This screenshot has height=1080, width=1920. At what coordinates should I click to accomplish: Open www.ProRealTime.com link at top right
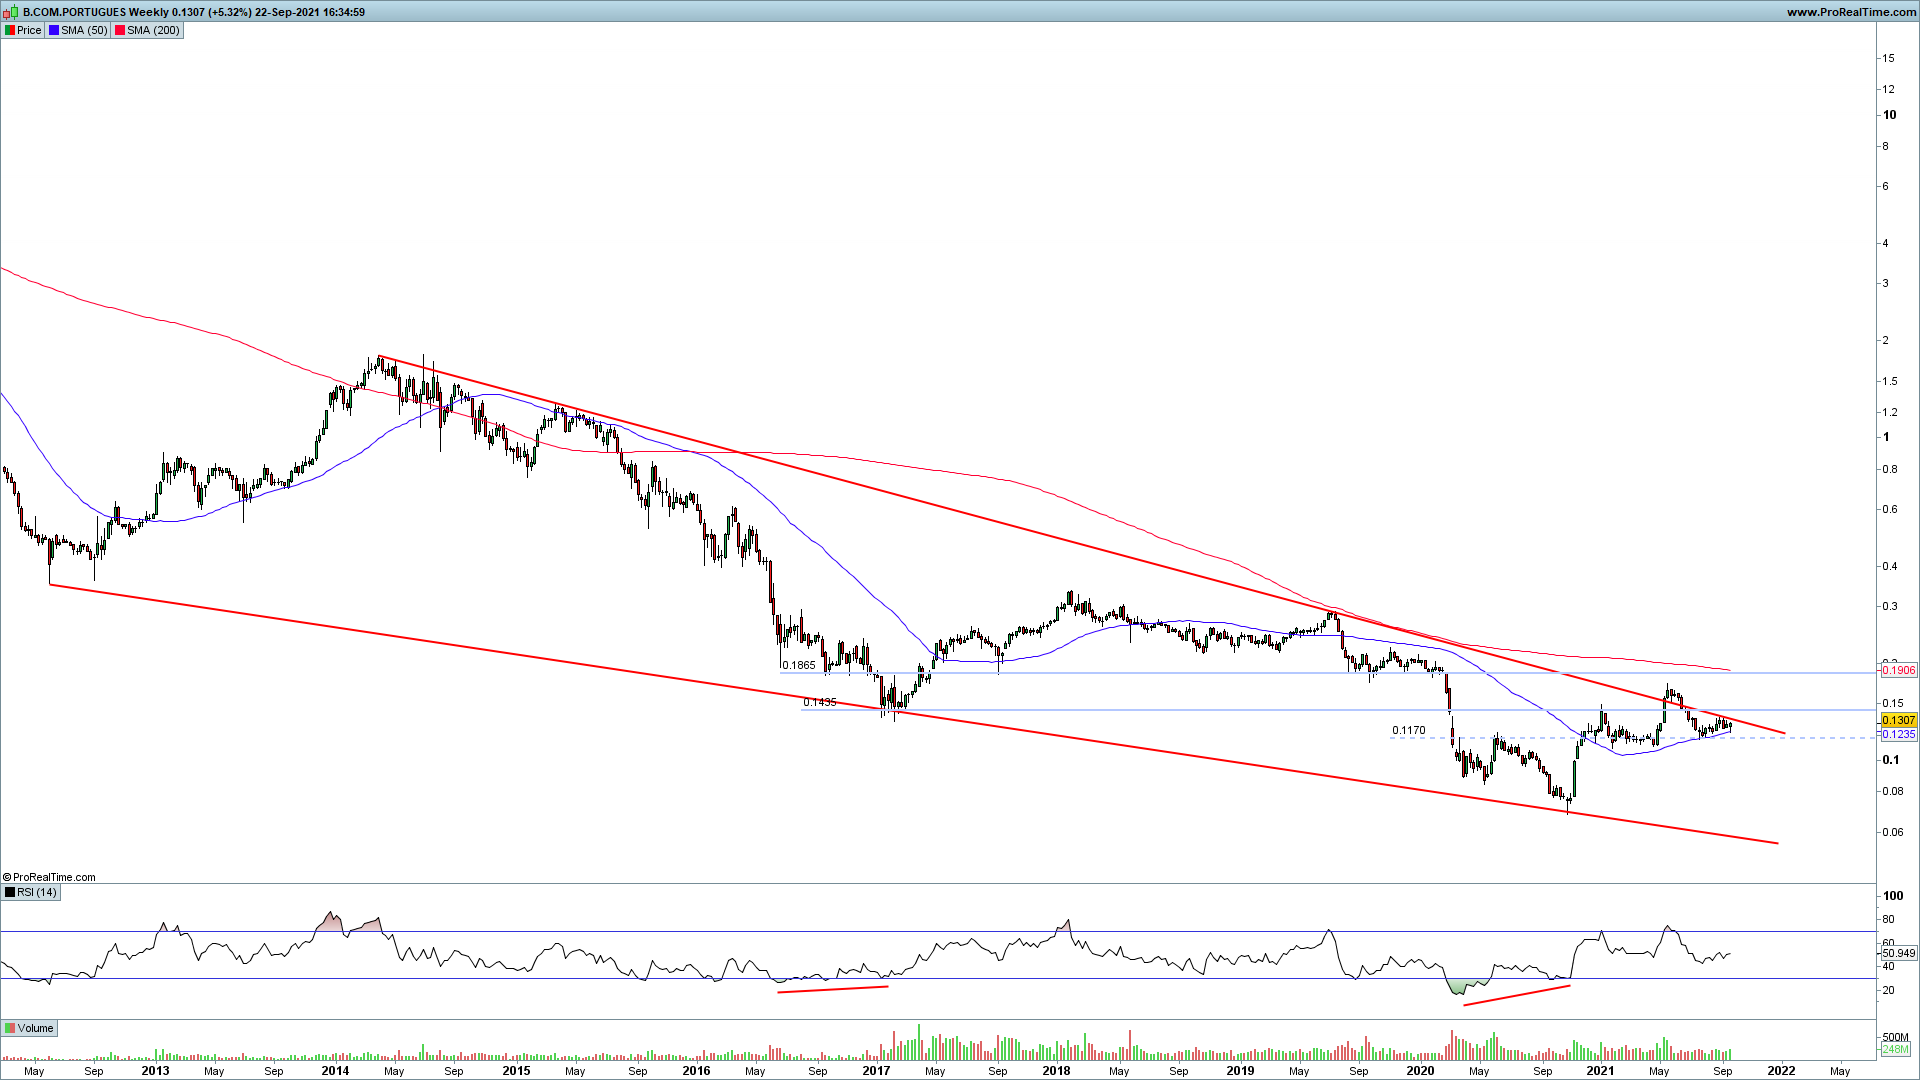tap(1851, 12)
